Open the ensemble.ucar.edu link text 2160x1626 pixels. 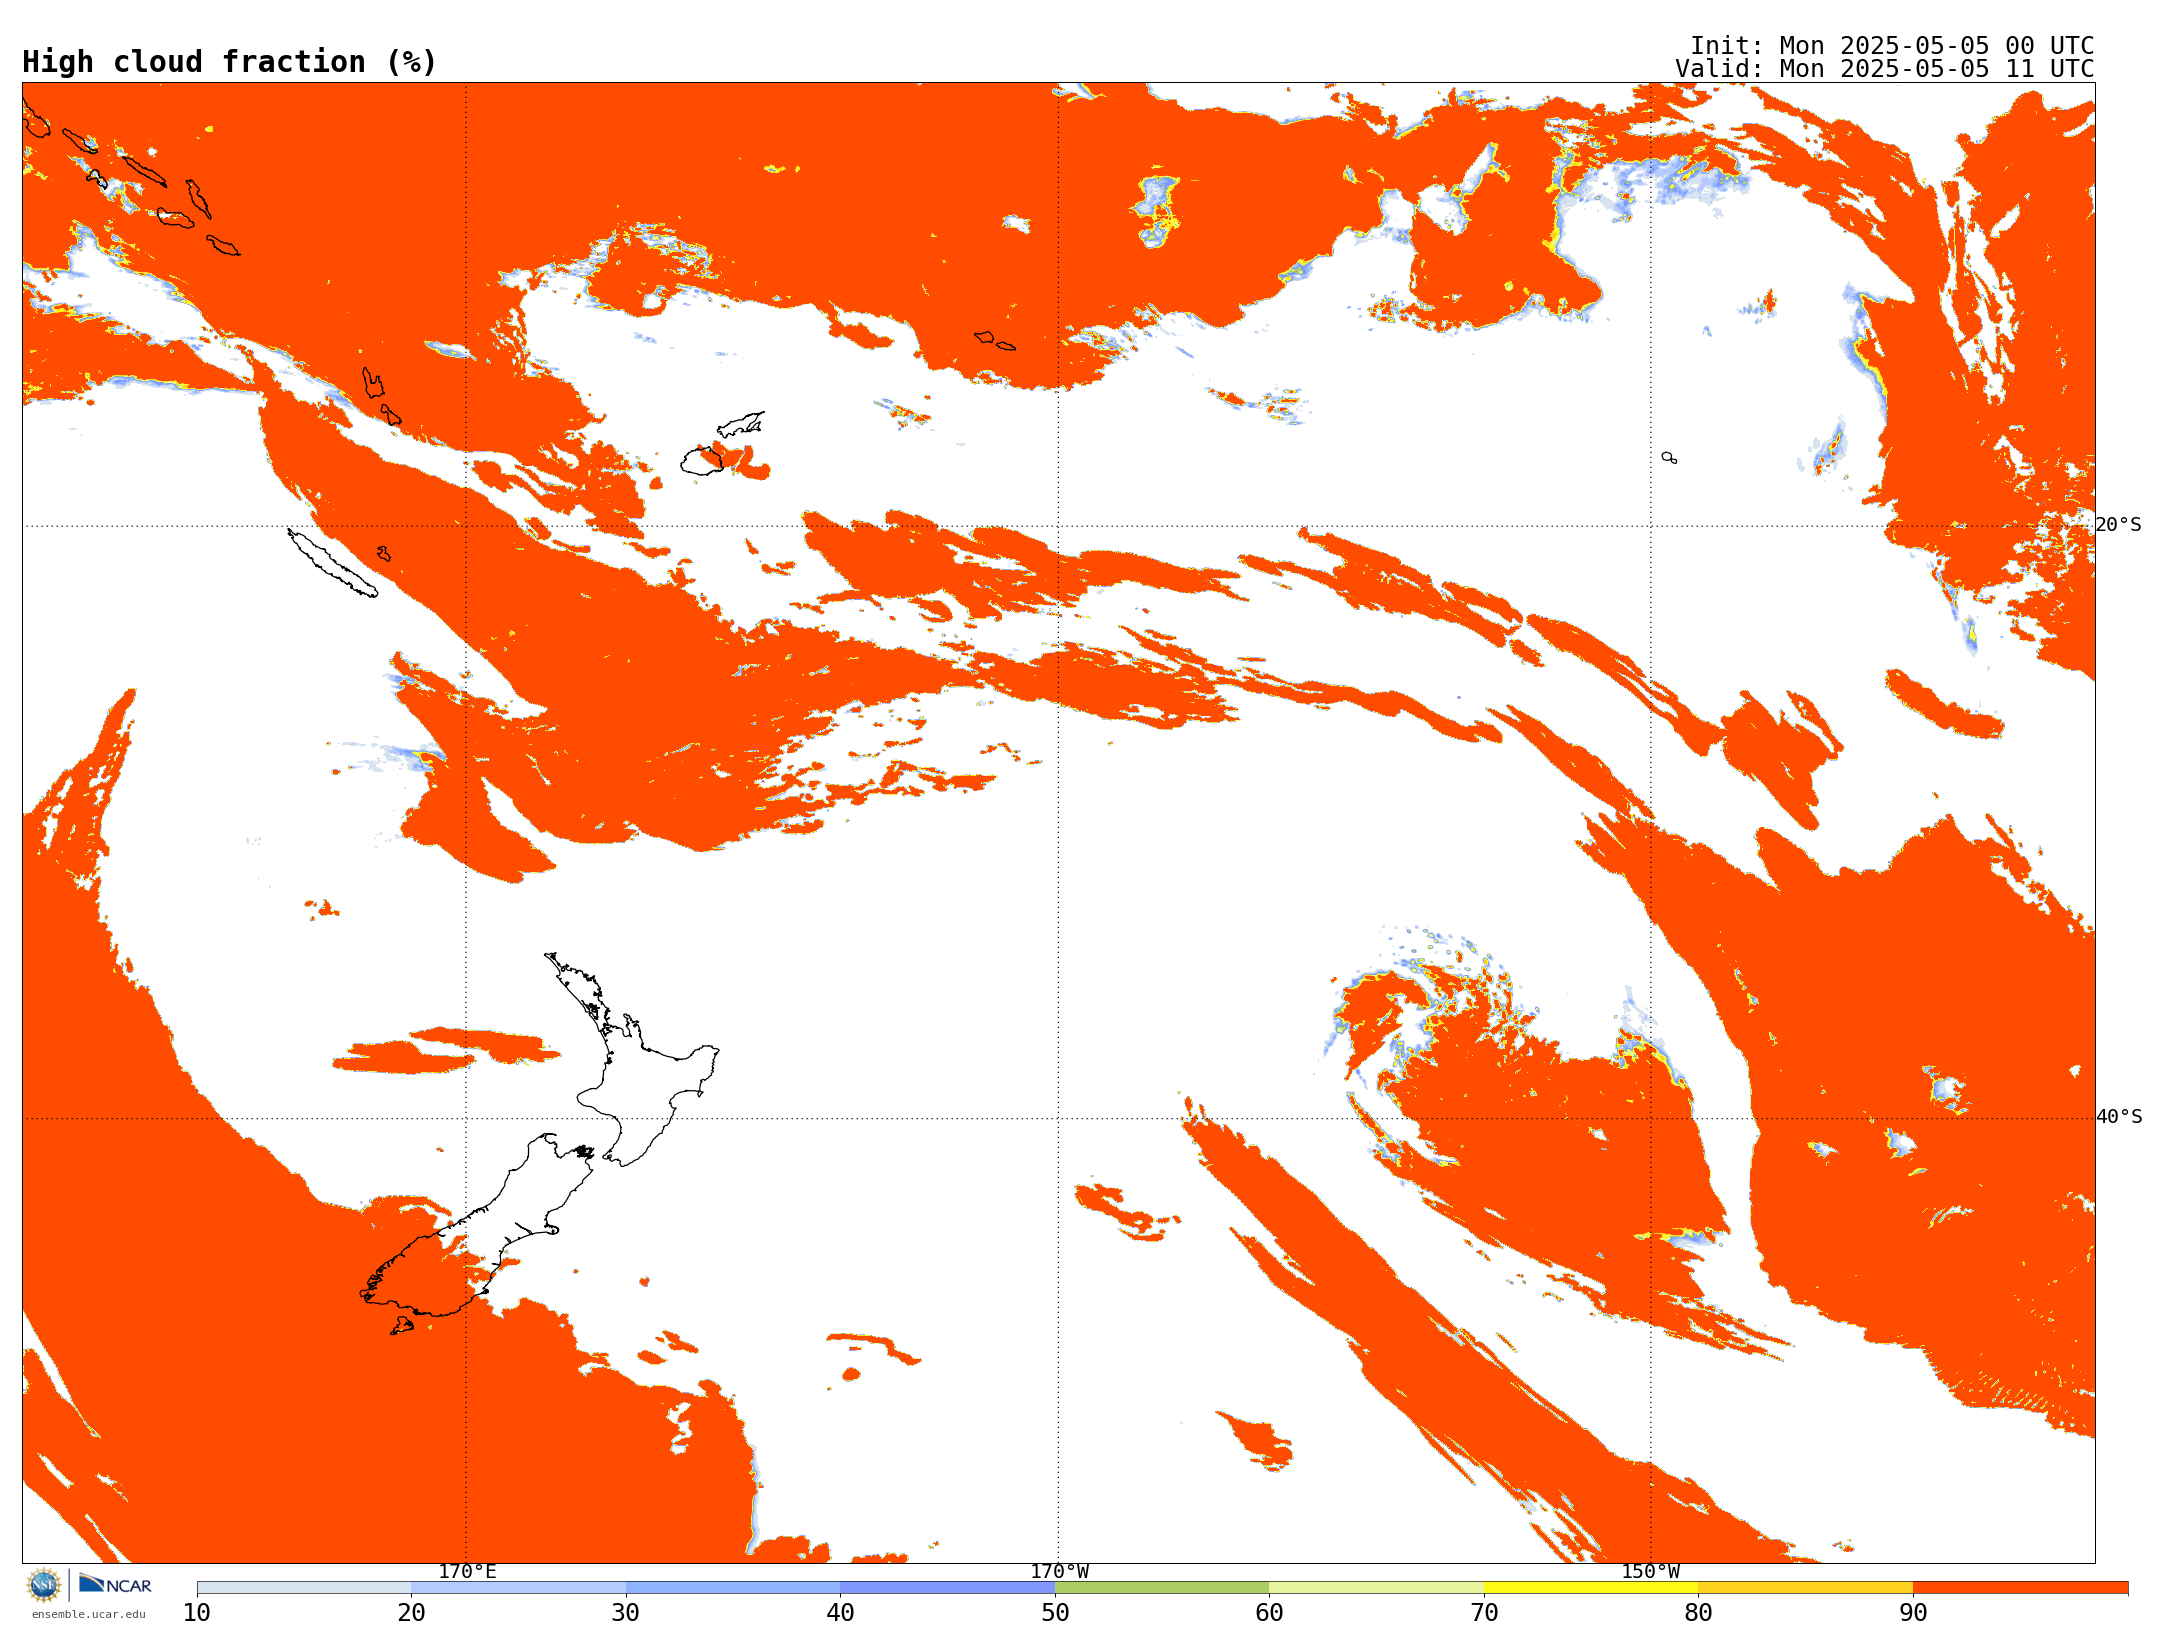click(x=89, y=1614)
